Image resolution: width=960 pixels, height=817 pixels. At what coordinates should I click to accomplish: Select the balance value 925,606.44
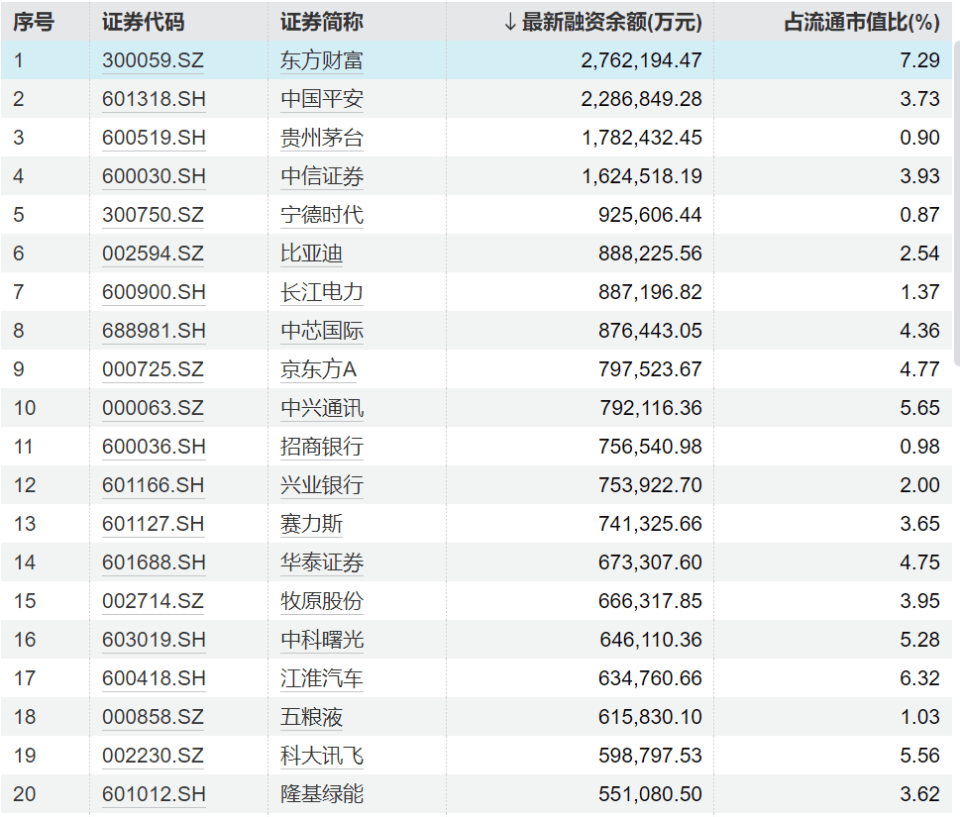click(x=650, y=214)
